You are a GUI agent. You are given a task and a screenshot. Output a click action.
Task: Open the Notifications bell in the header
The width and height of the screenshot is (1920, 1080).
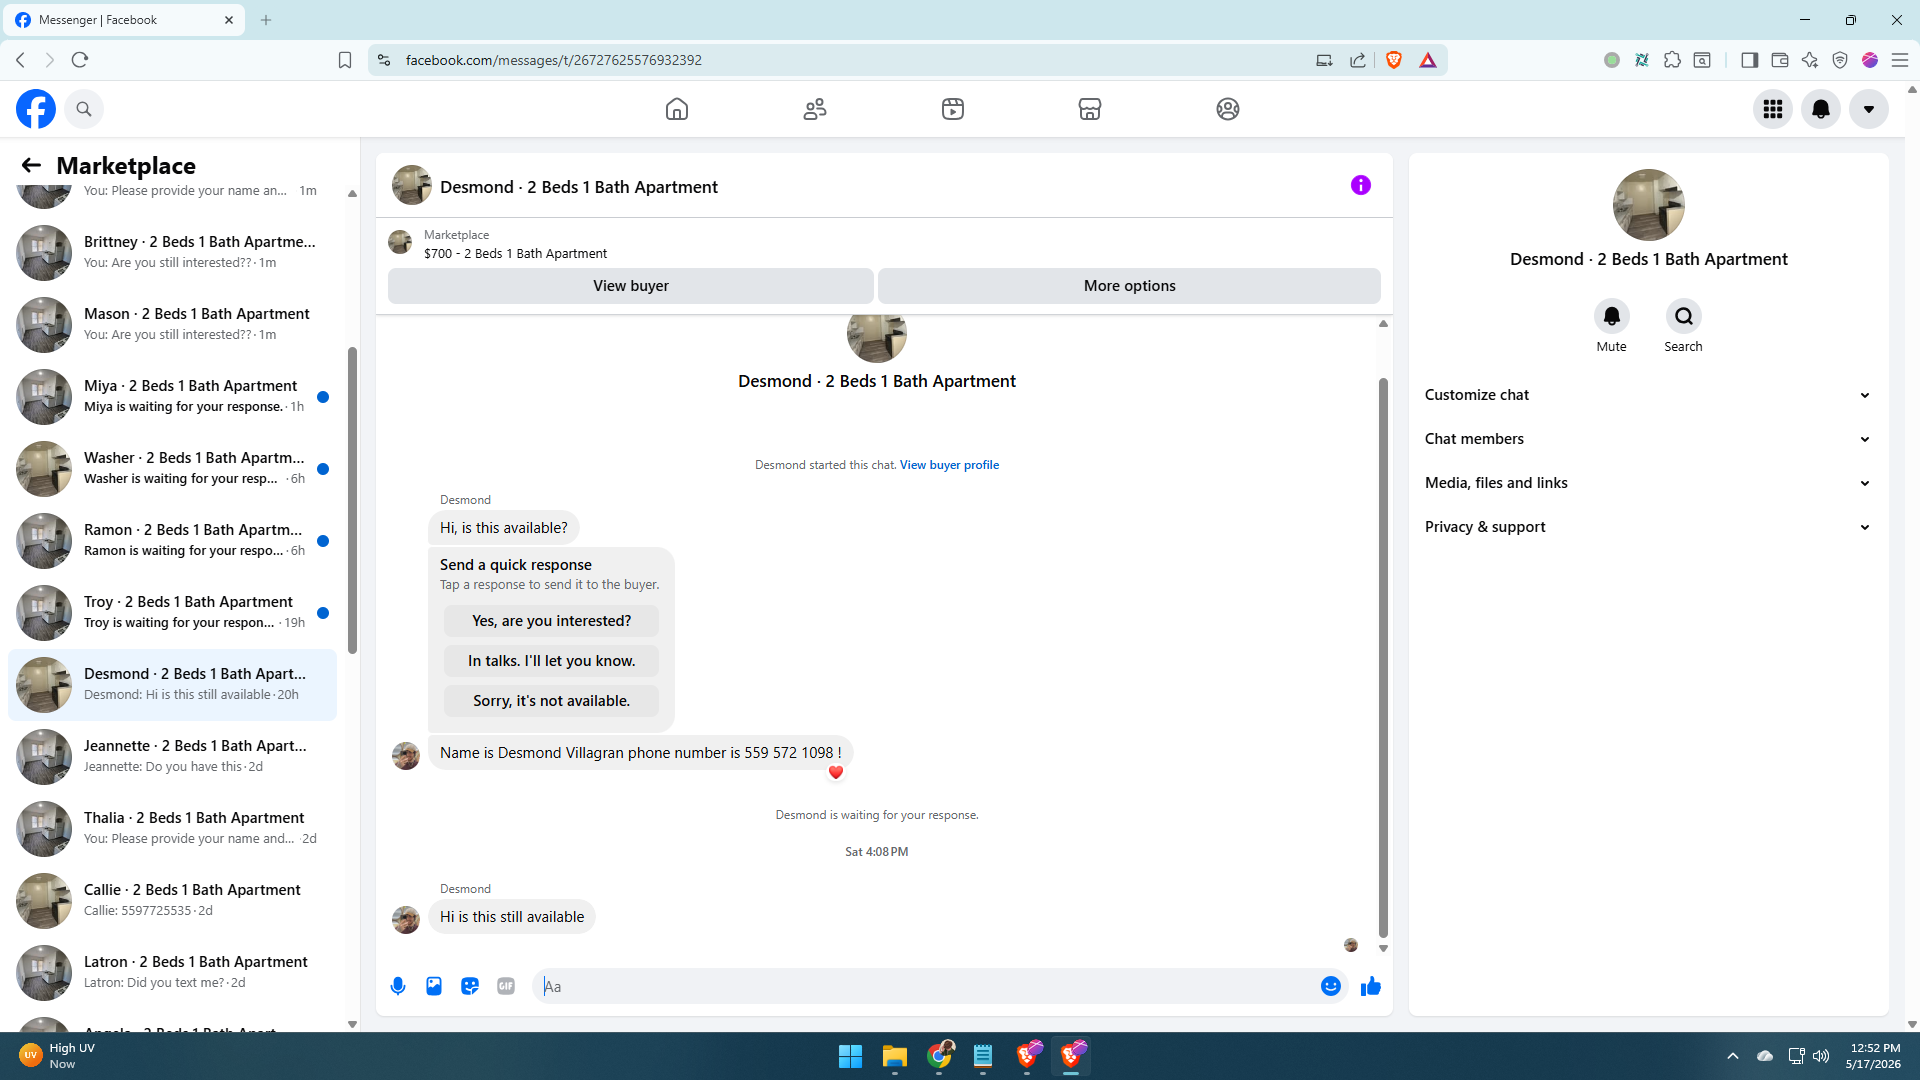pyautogui.click(x=1821, y=109)
